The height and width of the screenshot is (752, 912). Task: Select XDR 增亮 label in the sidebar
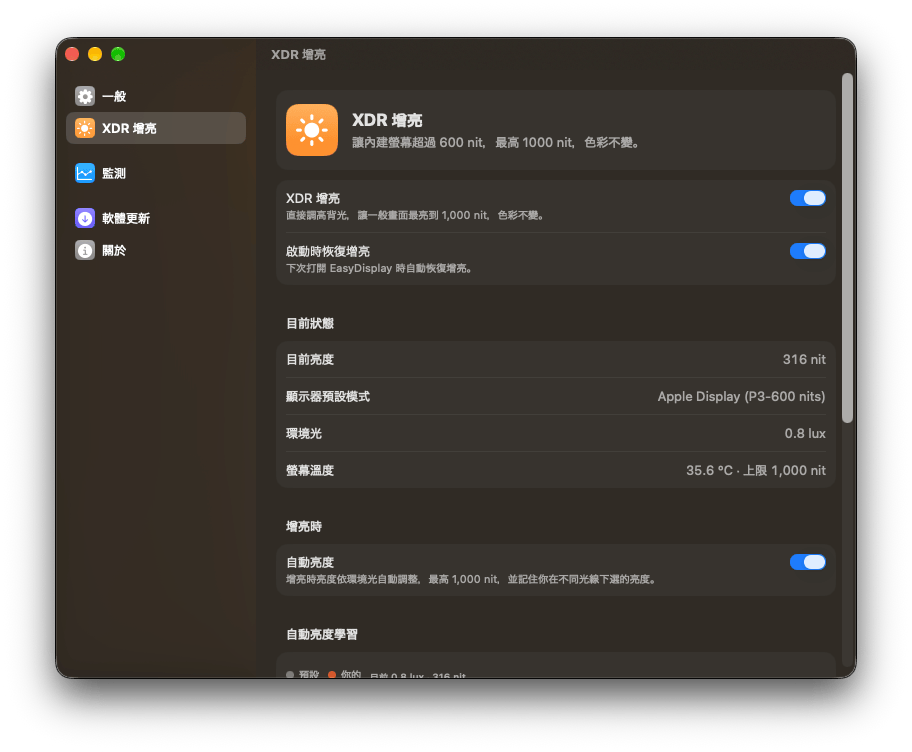click(x=129, y=128)
